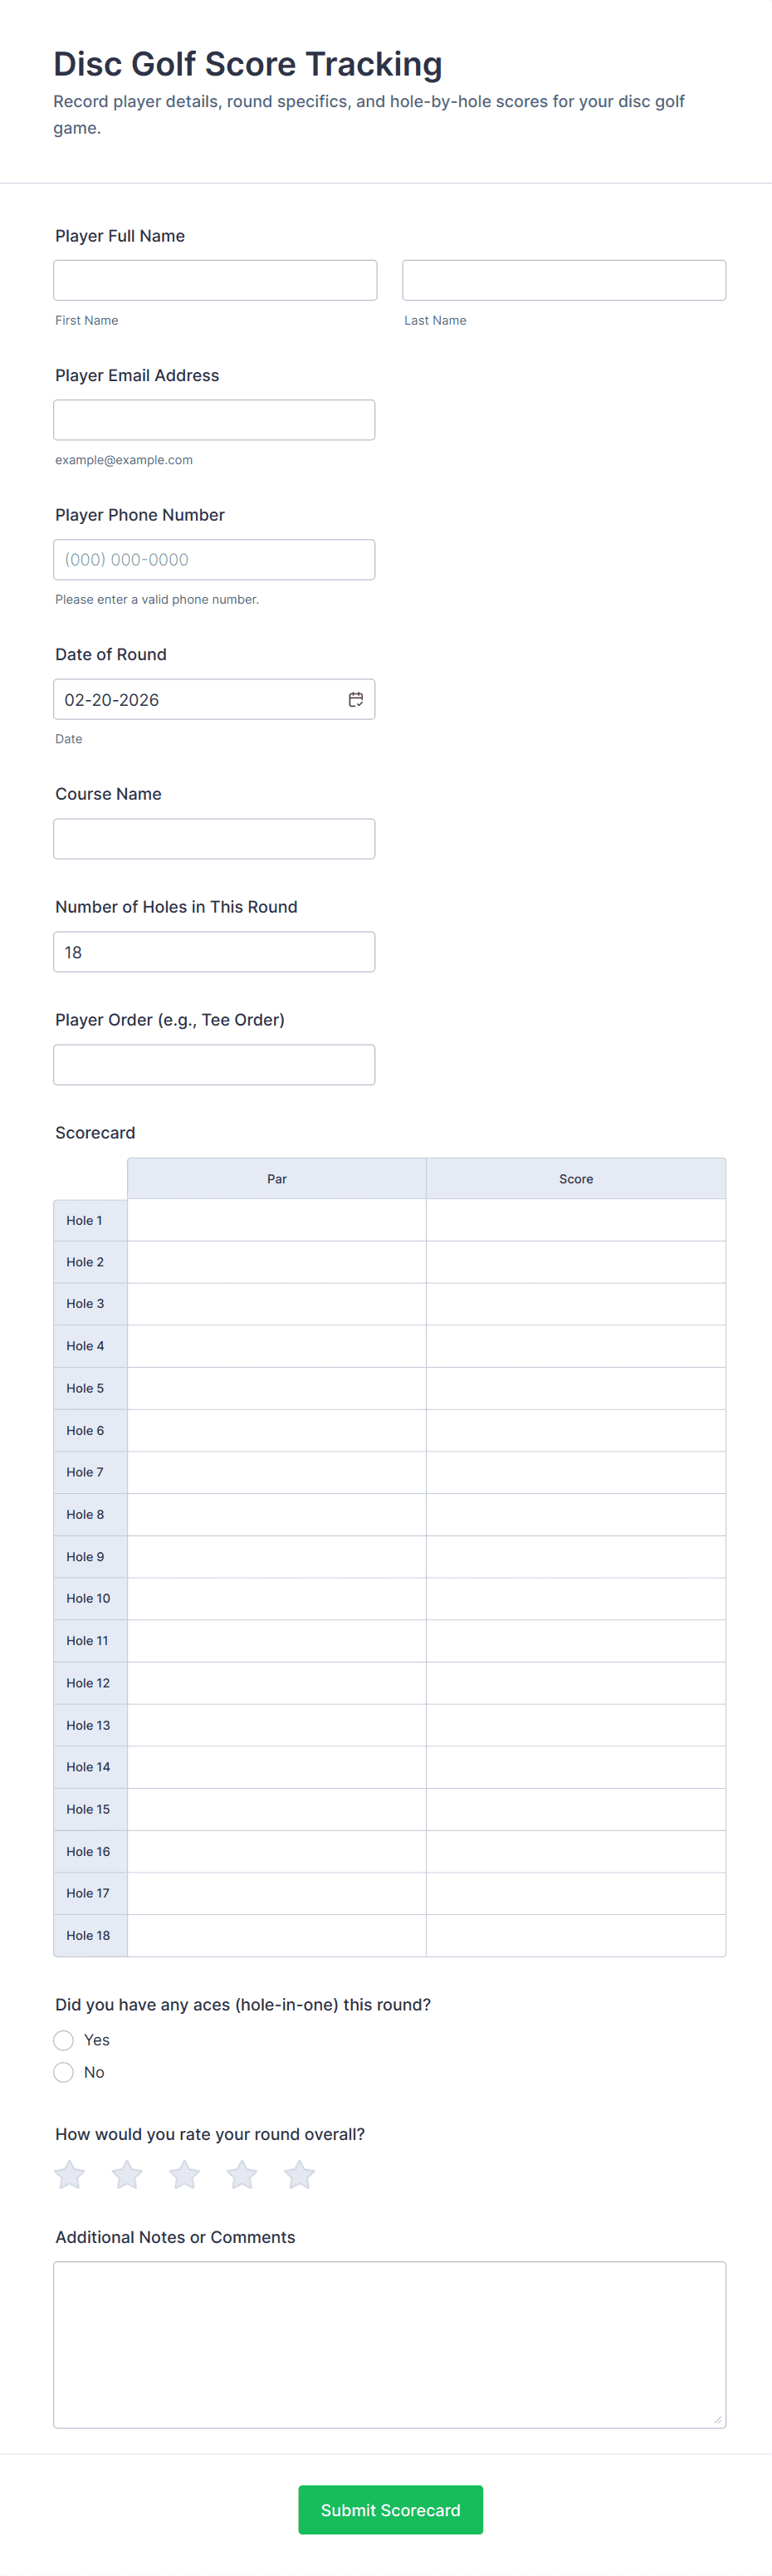This screenshot has height=2576, width=772.
Task: Rate the round three stars
Action: coord(185,2174)
